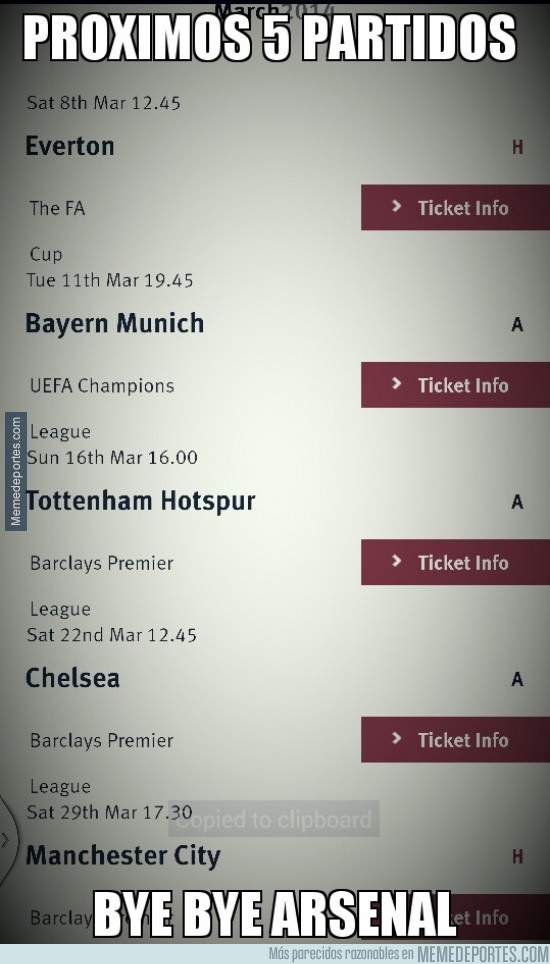
Task: Select the Chelsea fixture name
Action: 73,678
